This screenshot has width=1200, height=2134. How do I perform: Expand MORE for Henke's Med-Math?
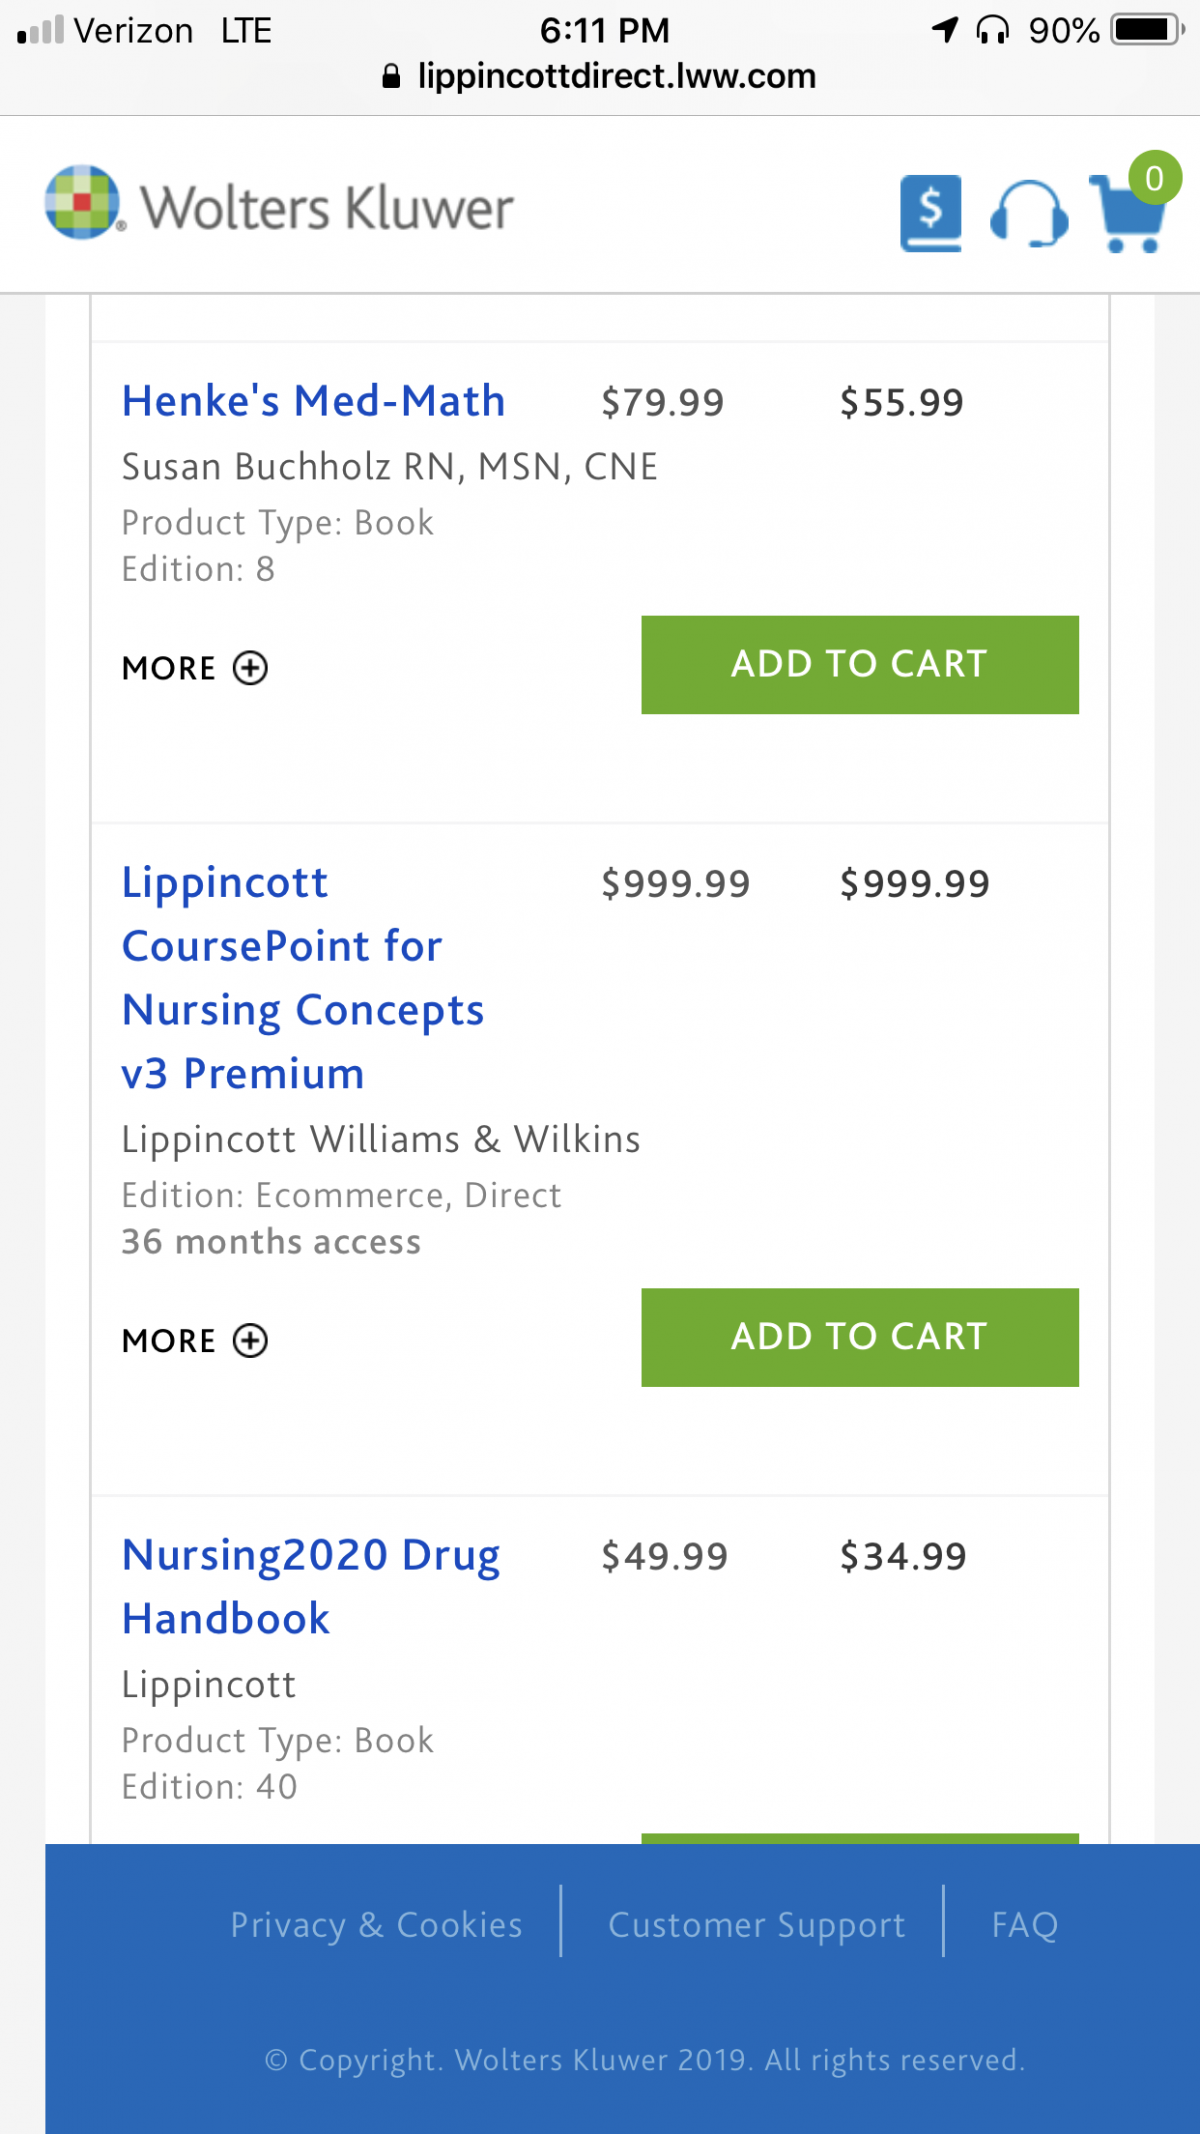click(x=195, y=668)
